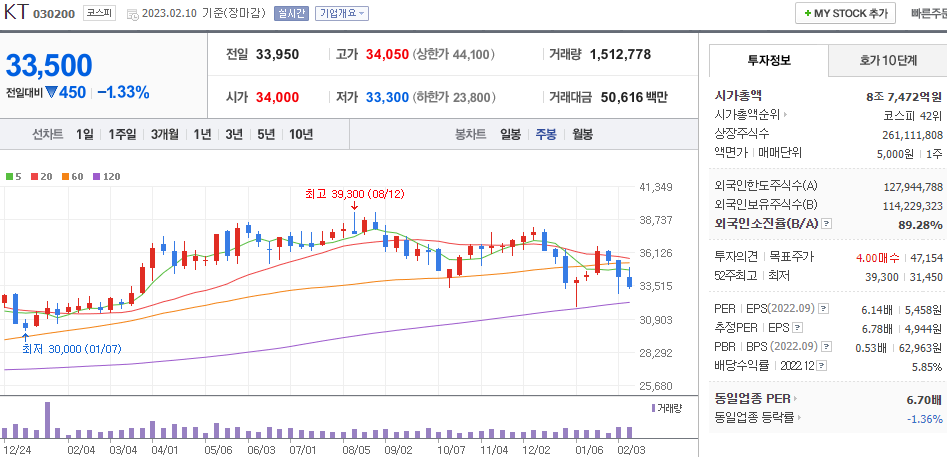Click the 최저 30,000 (01/07) chart marker

72,349
